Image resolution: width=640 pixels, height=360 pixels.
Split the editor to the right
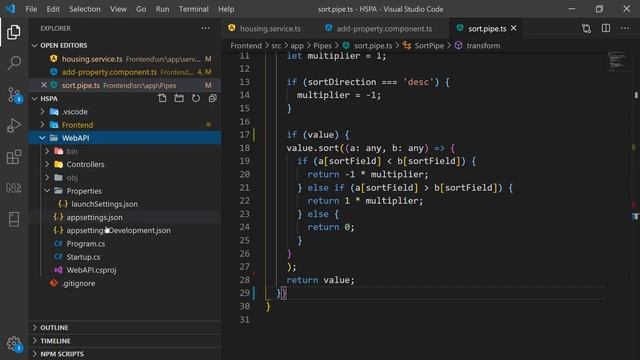pos(606,28)
